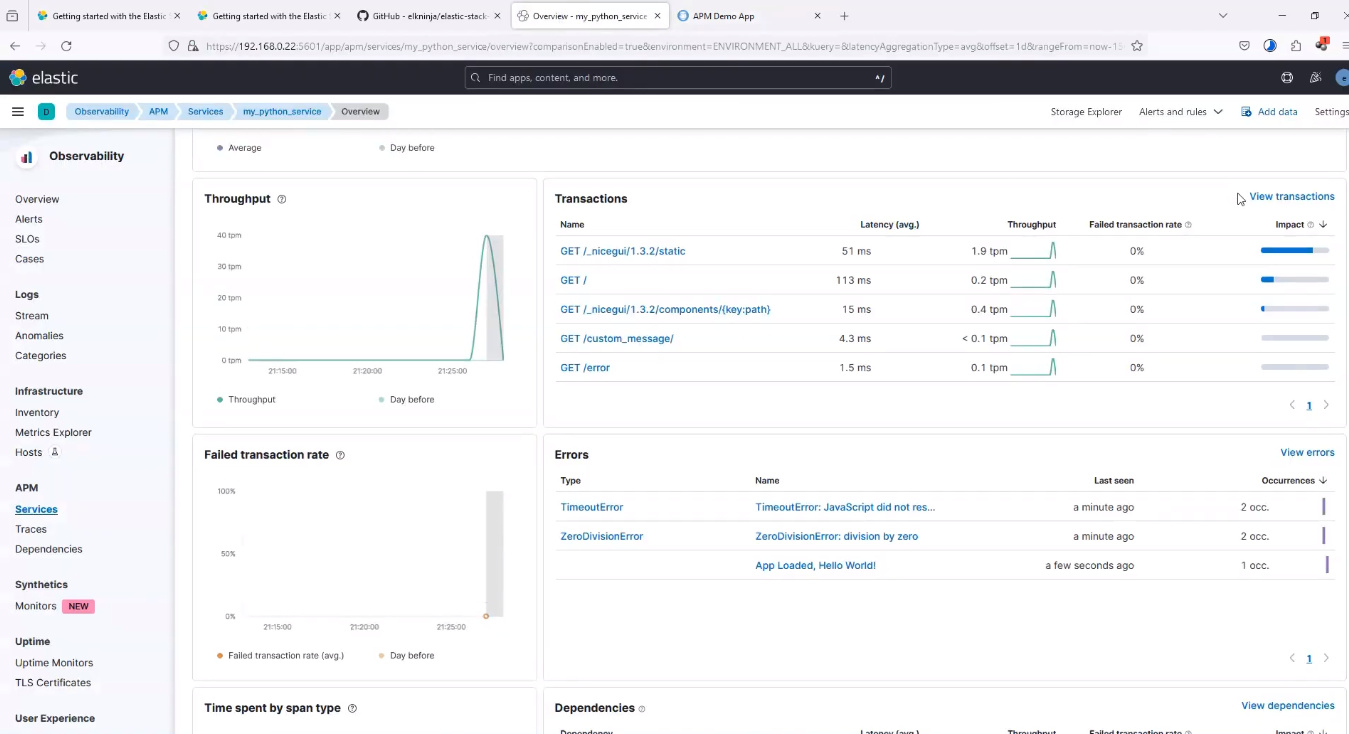This screenshot has width=1349, height=734.
Task: Click Observability breadcrumb
Action: 101,112
